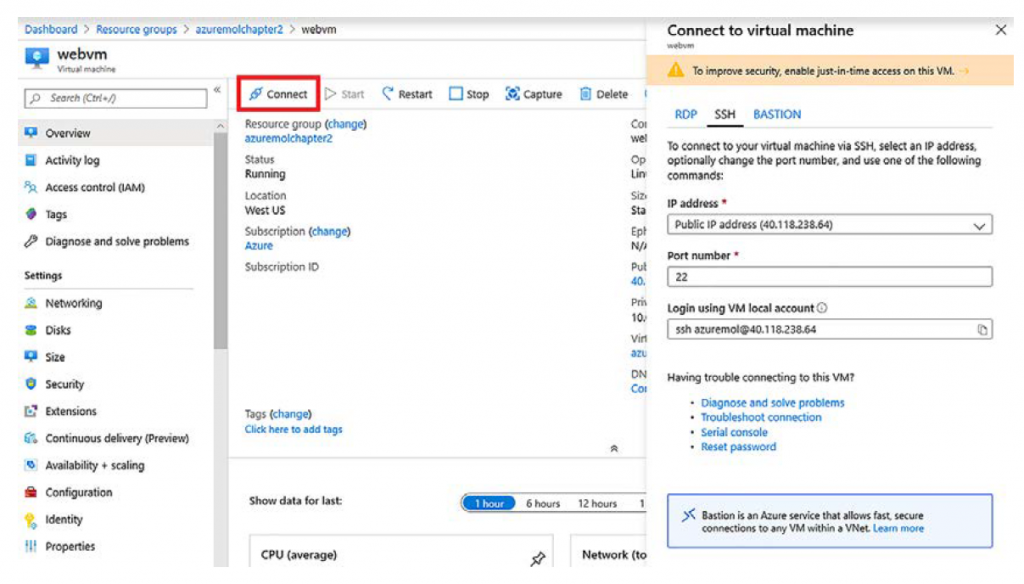The image size is (1024, 584).
Task: Click the Reset password link
Action: pos(738,447)
